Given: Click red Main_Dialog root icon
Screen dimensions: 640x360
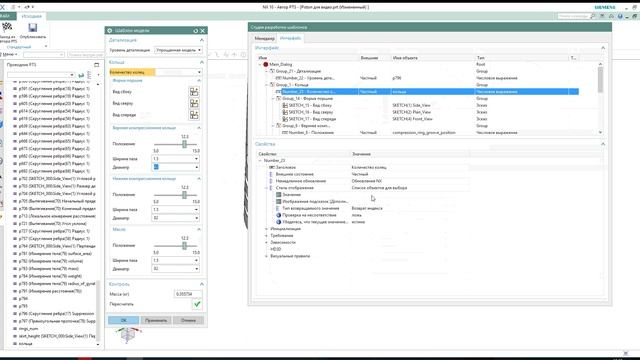Looking at the screenshot, I should coord(265,64).
